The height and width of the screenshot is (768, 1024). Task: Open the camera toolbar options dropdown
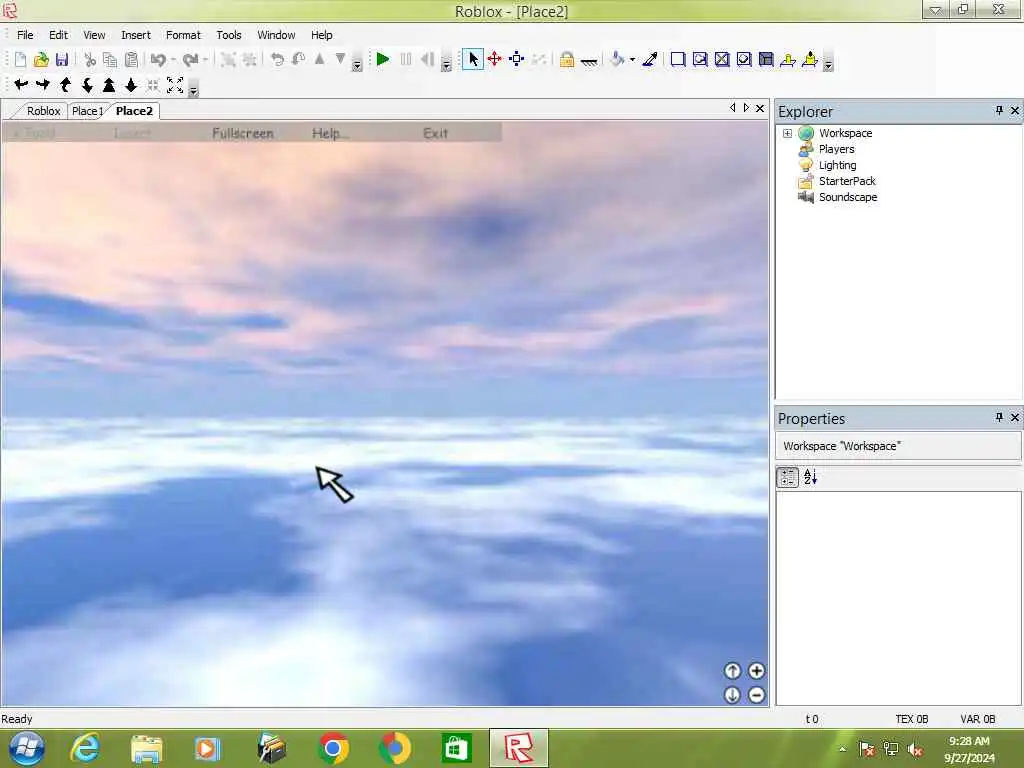point(193,88)
